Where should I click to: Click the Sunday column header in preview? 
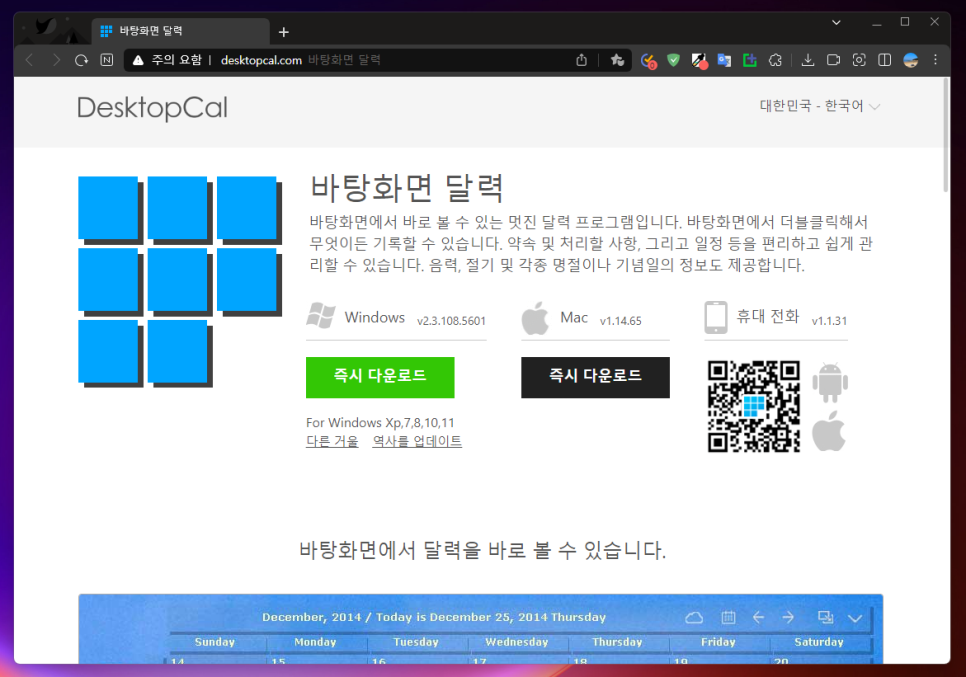(214, 642)
